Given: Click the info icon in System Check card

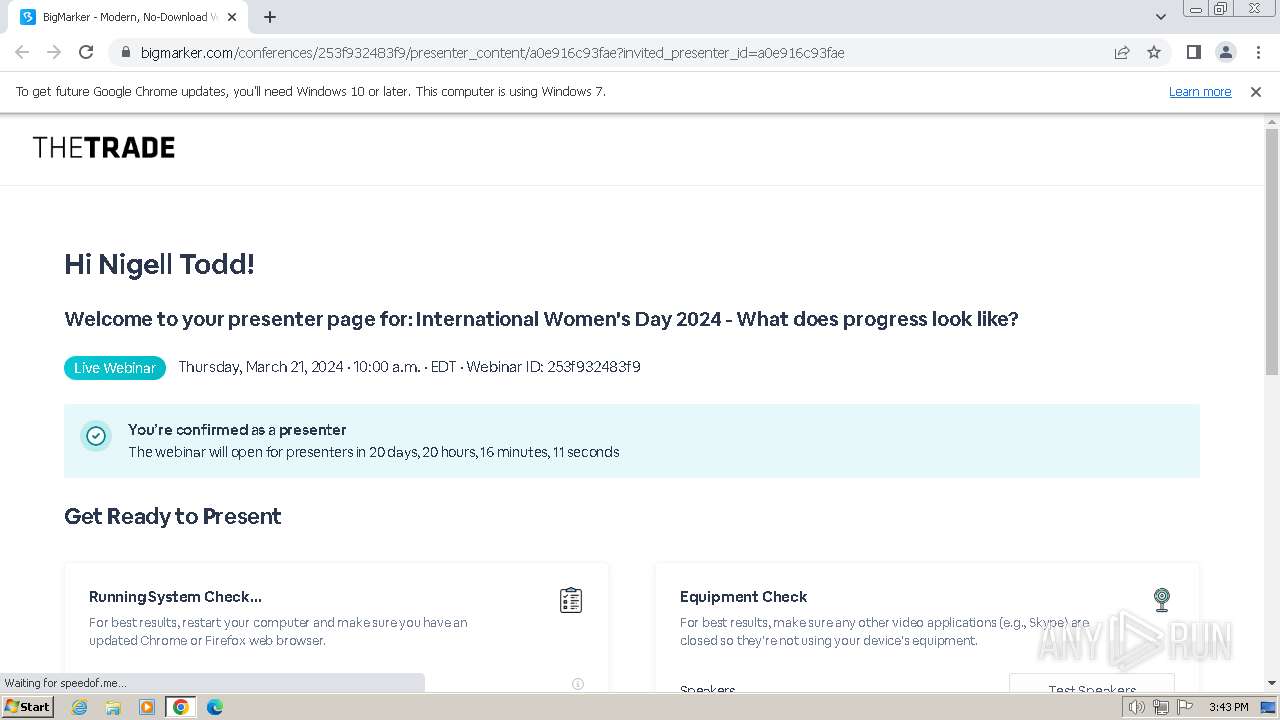Looking at the screenshot, I should tap(578, 684).
